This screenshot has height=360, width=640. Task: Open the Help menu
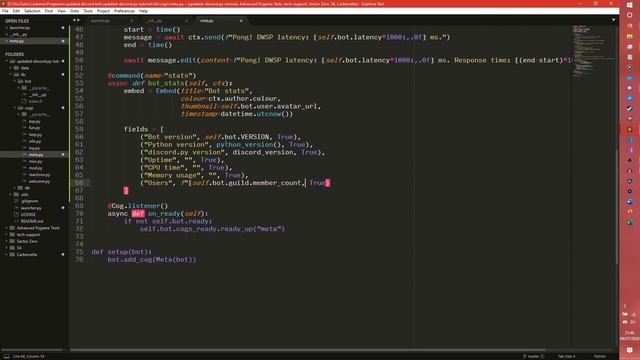(143, 11)
